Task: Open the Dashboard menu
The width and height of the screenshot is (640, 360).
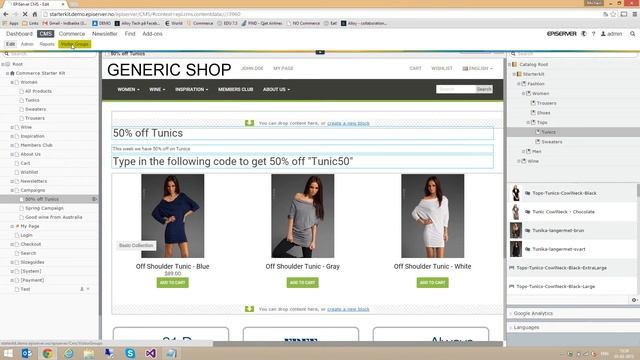Action: click(19, 34)
